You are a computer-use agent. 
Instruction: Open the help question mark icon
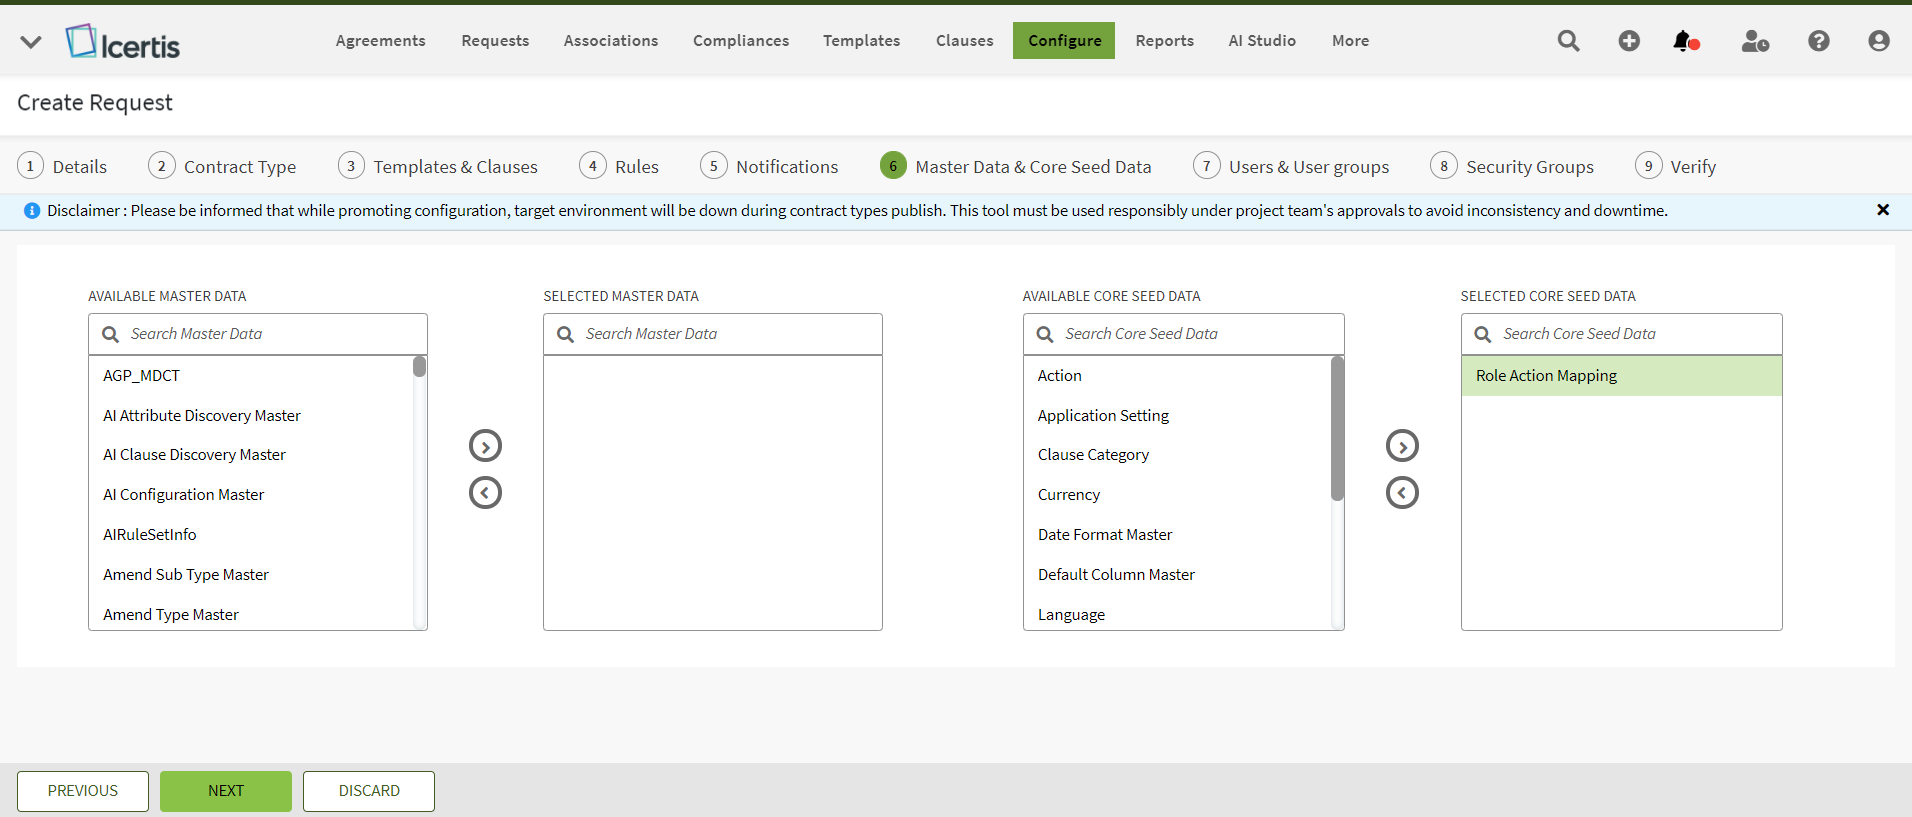click(x=1818, y=41)
